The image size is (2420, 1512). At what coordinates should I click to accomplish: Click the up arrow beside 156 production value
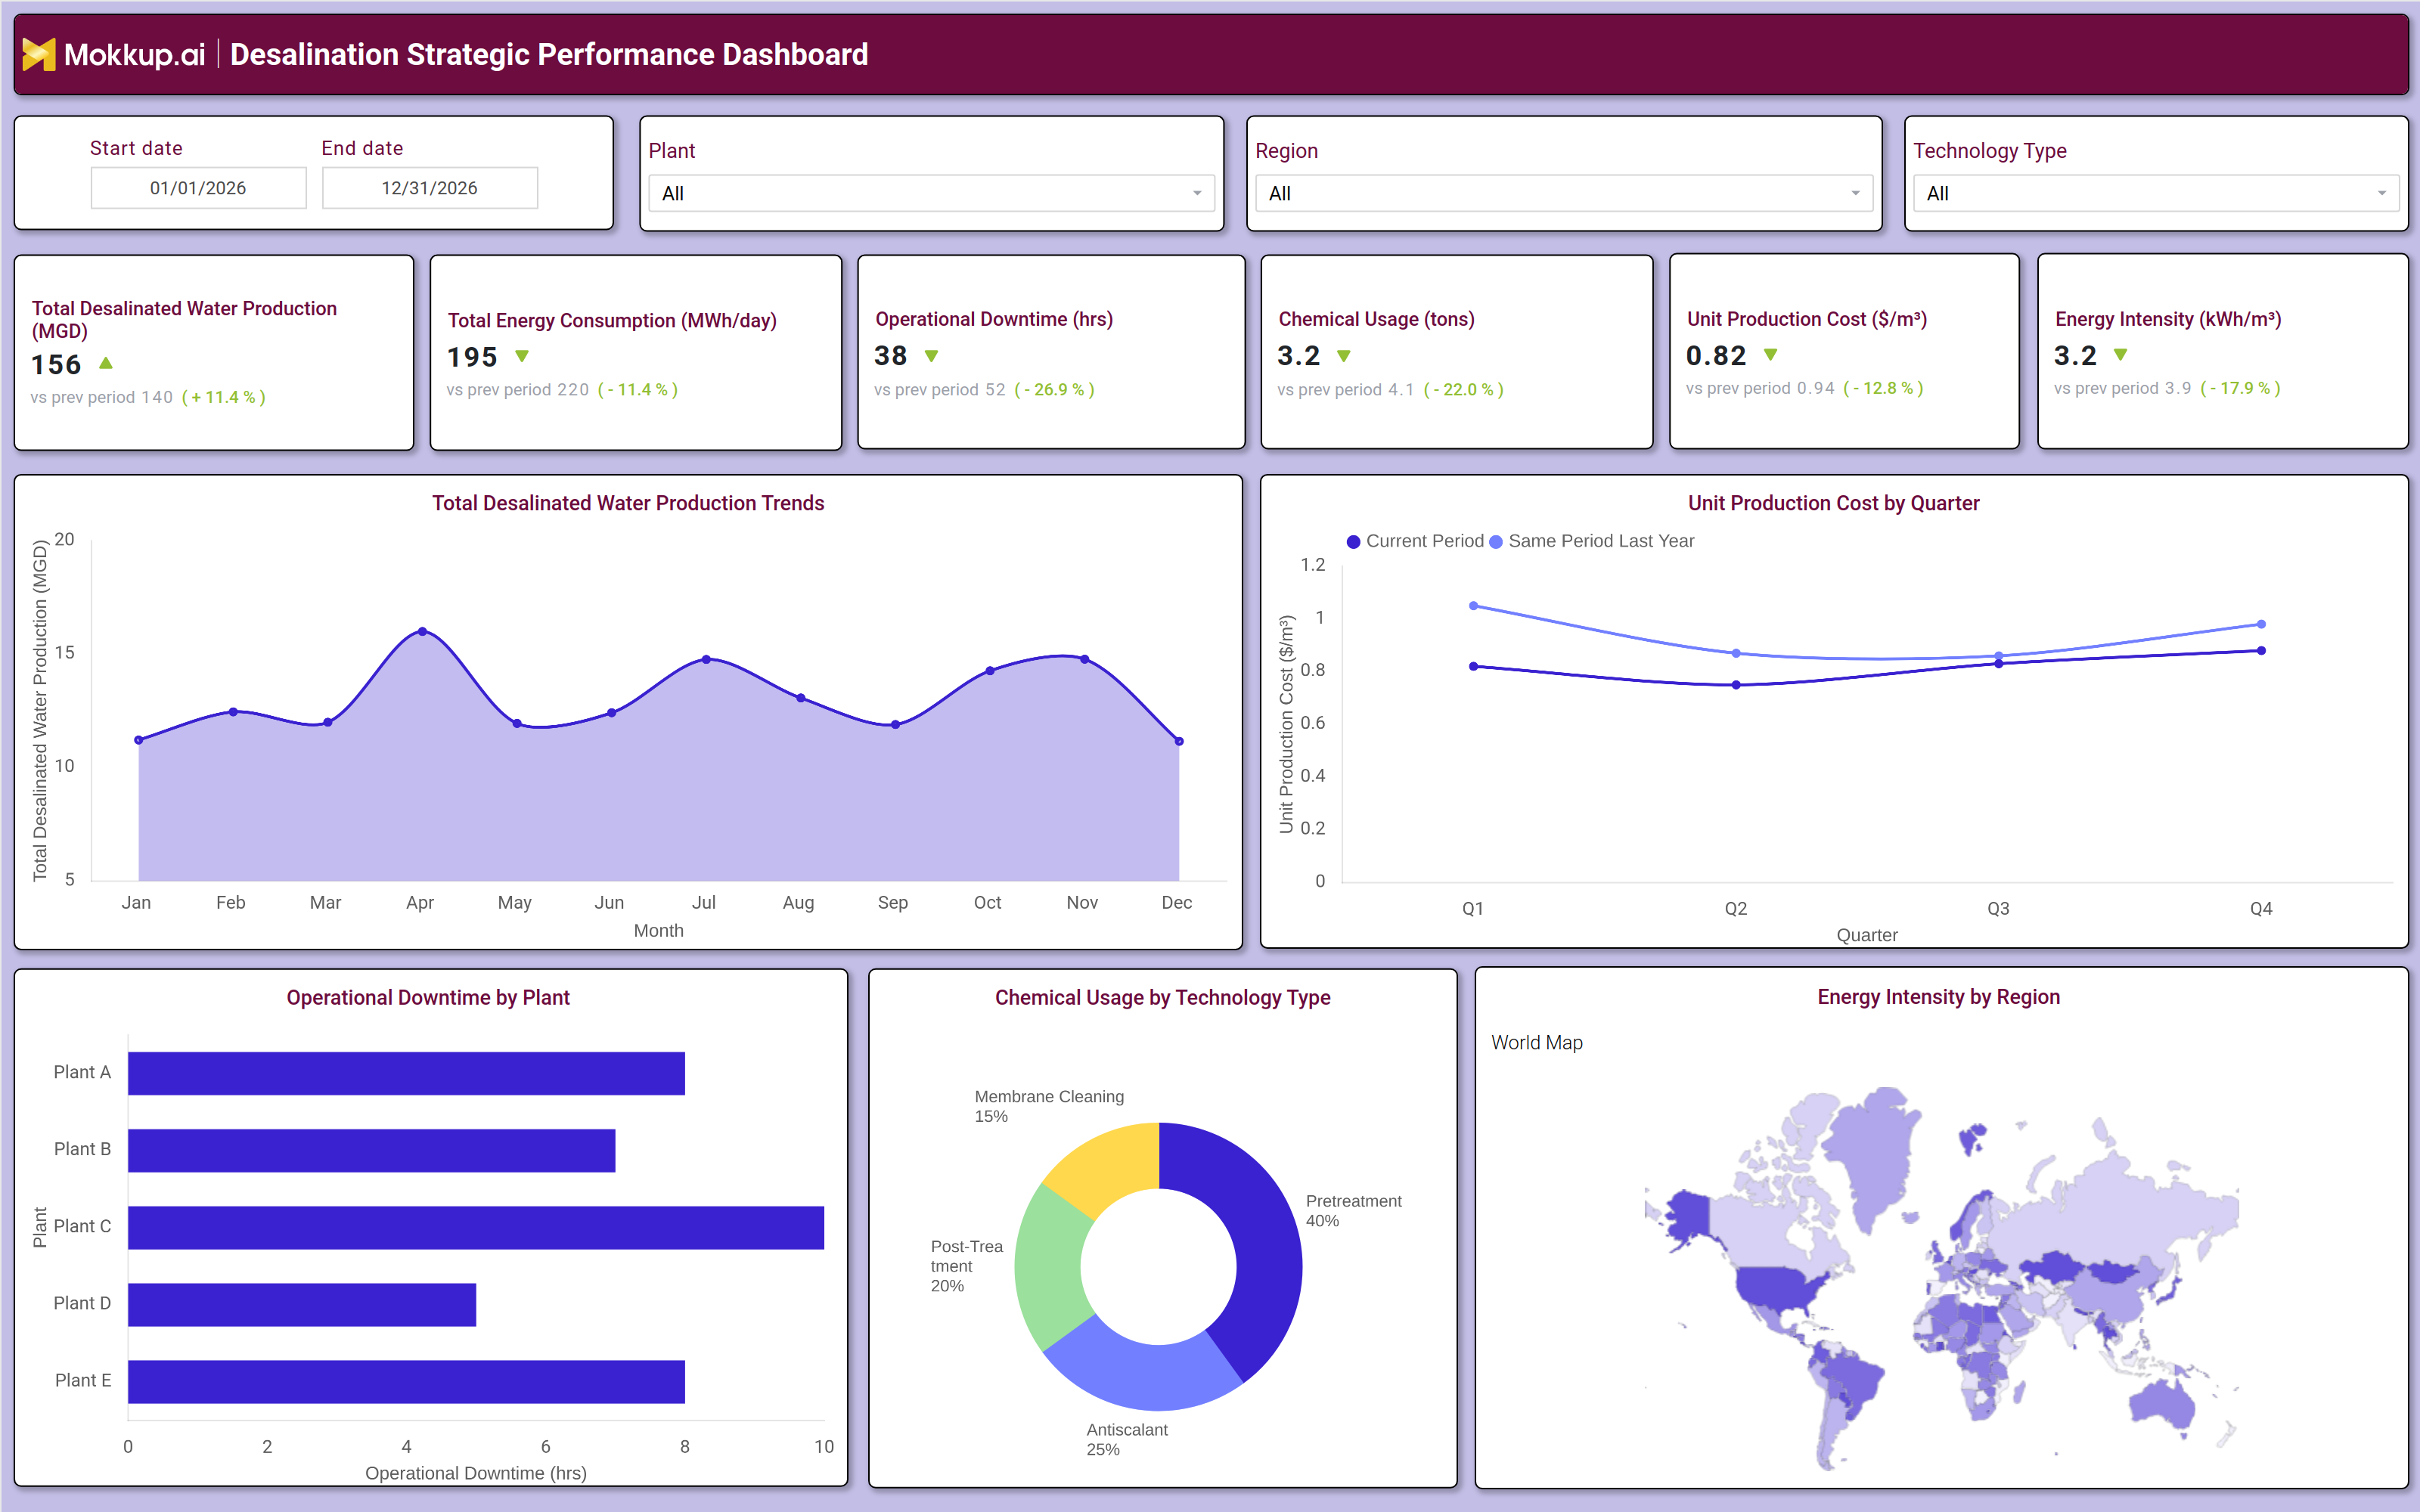[106, 363]
